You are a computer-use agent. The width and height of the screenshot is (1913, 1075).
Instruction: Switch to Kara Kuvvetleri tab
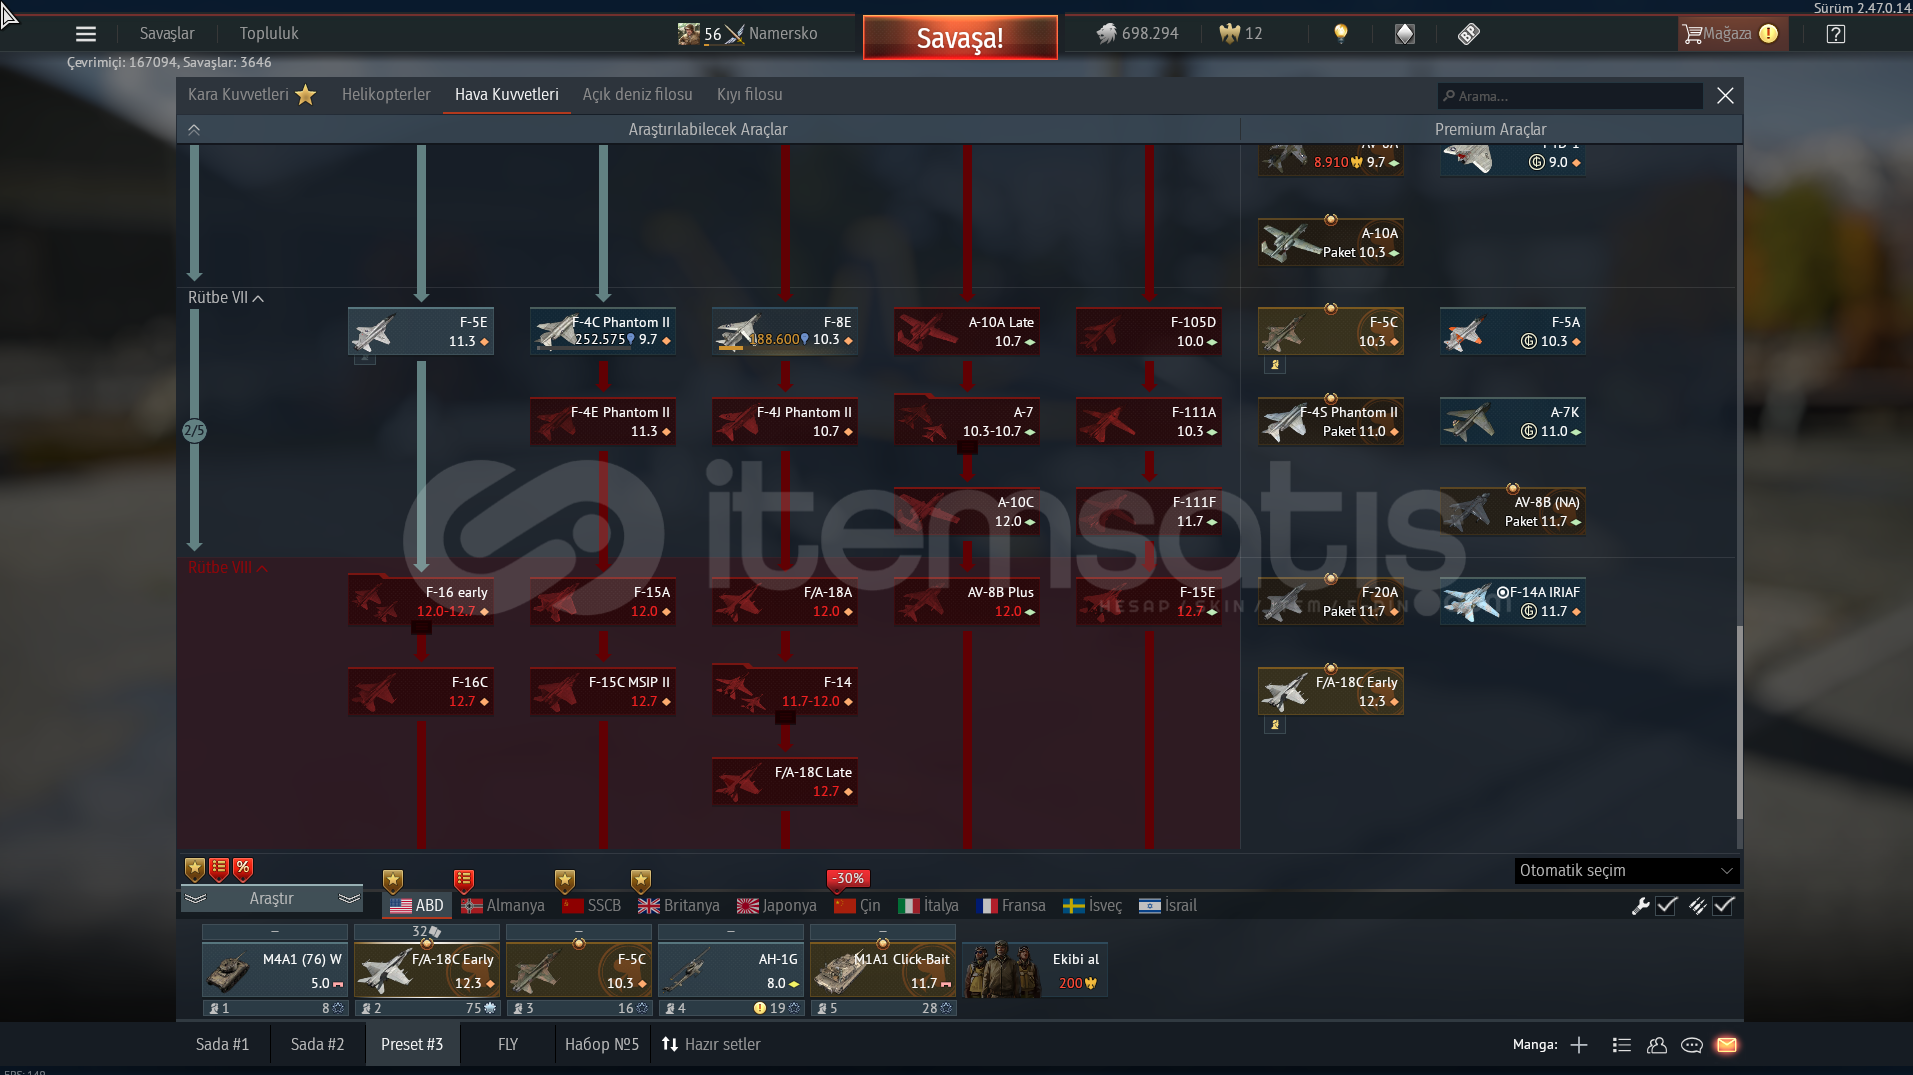coord(251,95)
